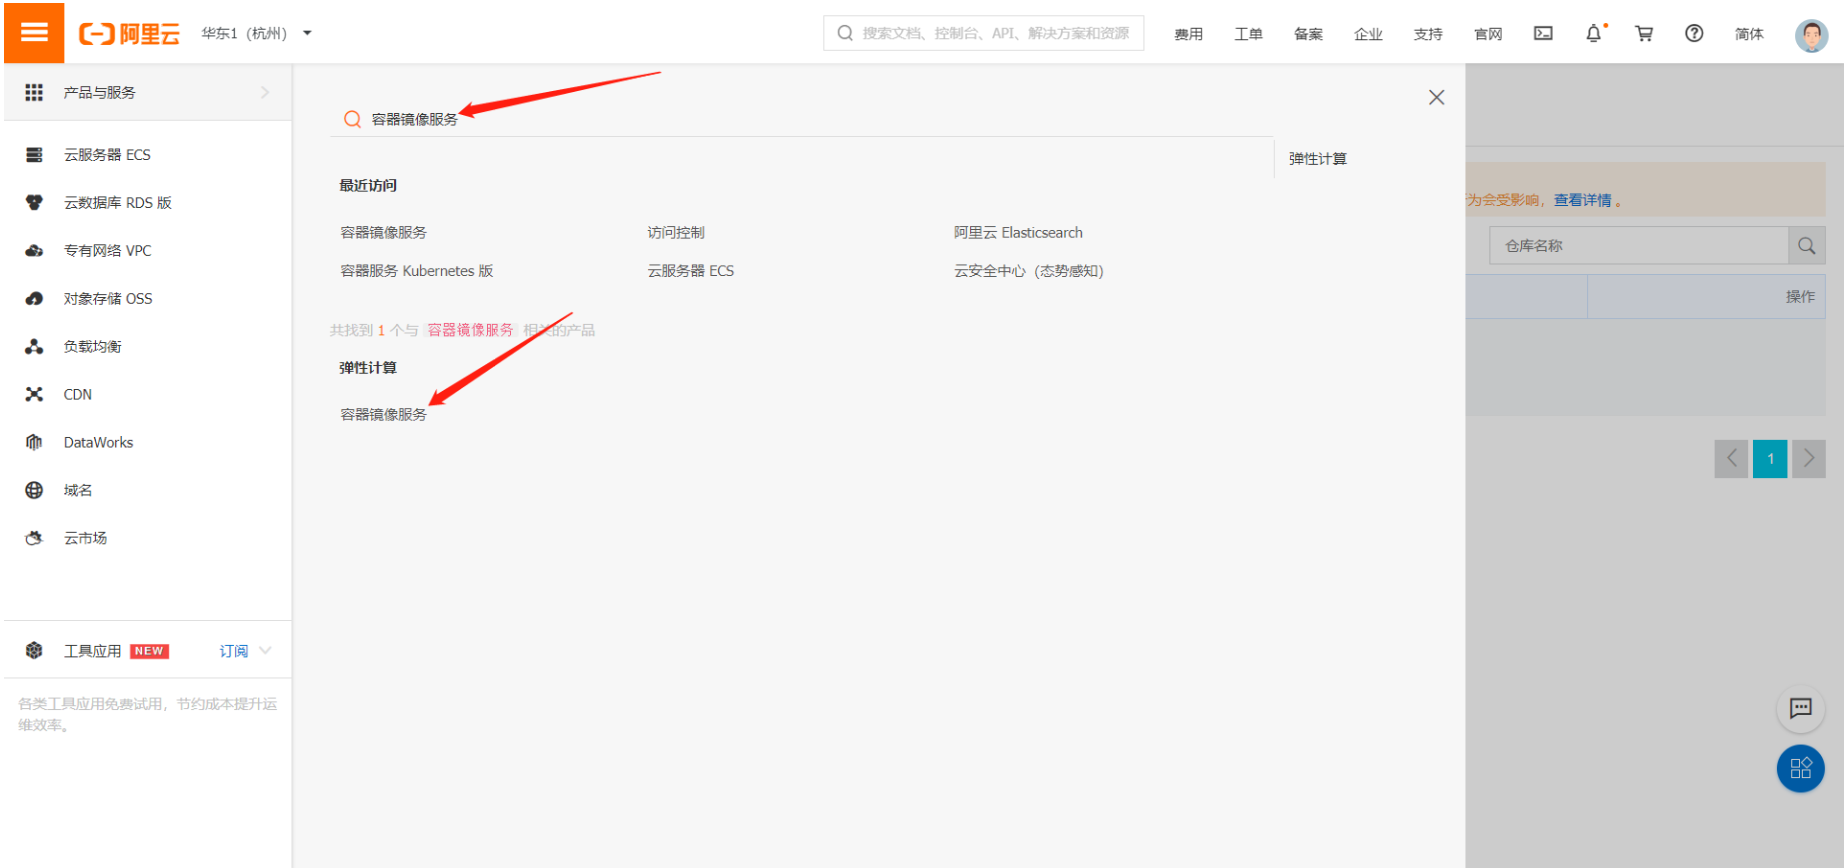Open 负载均衡 in sidebar
Image resolution: width=1845 pixels, height=868 pixels.
93,347
